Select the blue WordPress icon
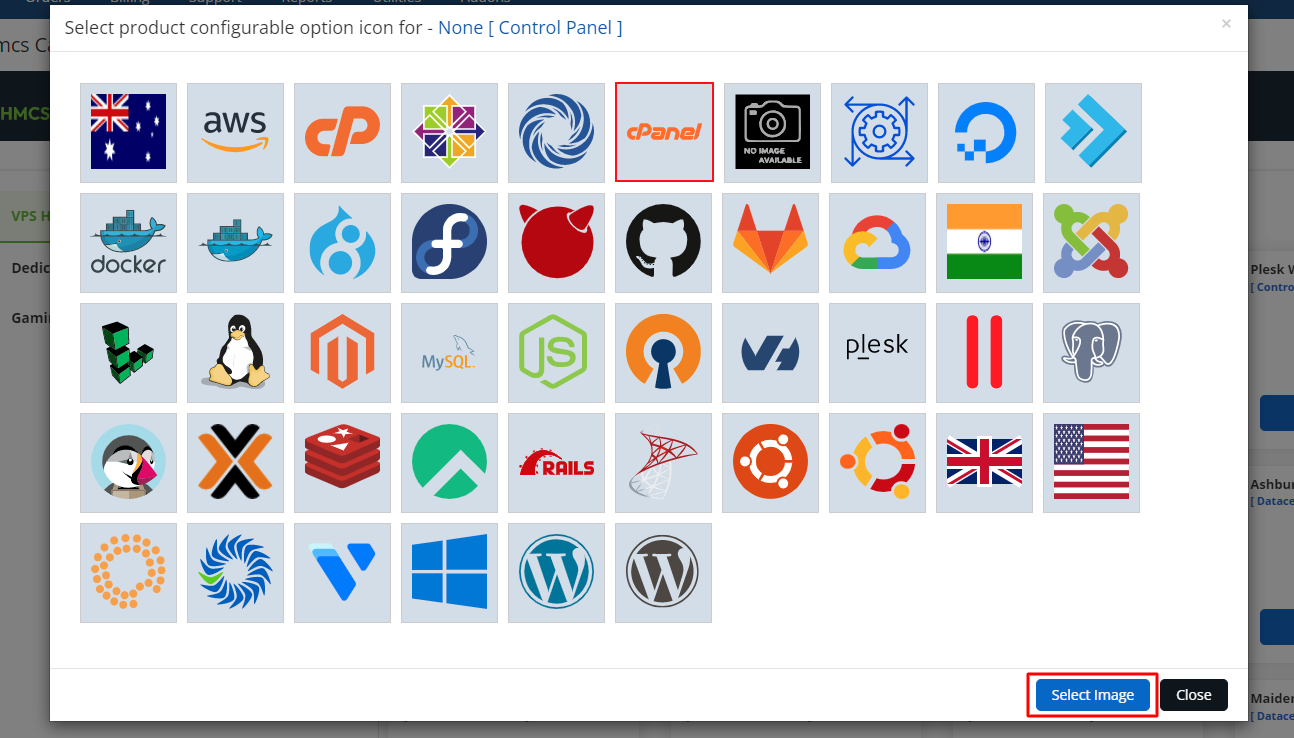1294x738 pixels. point(556,572)
